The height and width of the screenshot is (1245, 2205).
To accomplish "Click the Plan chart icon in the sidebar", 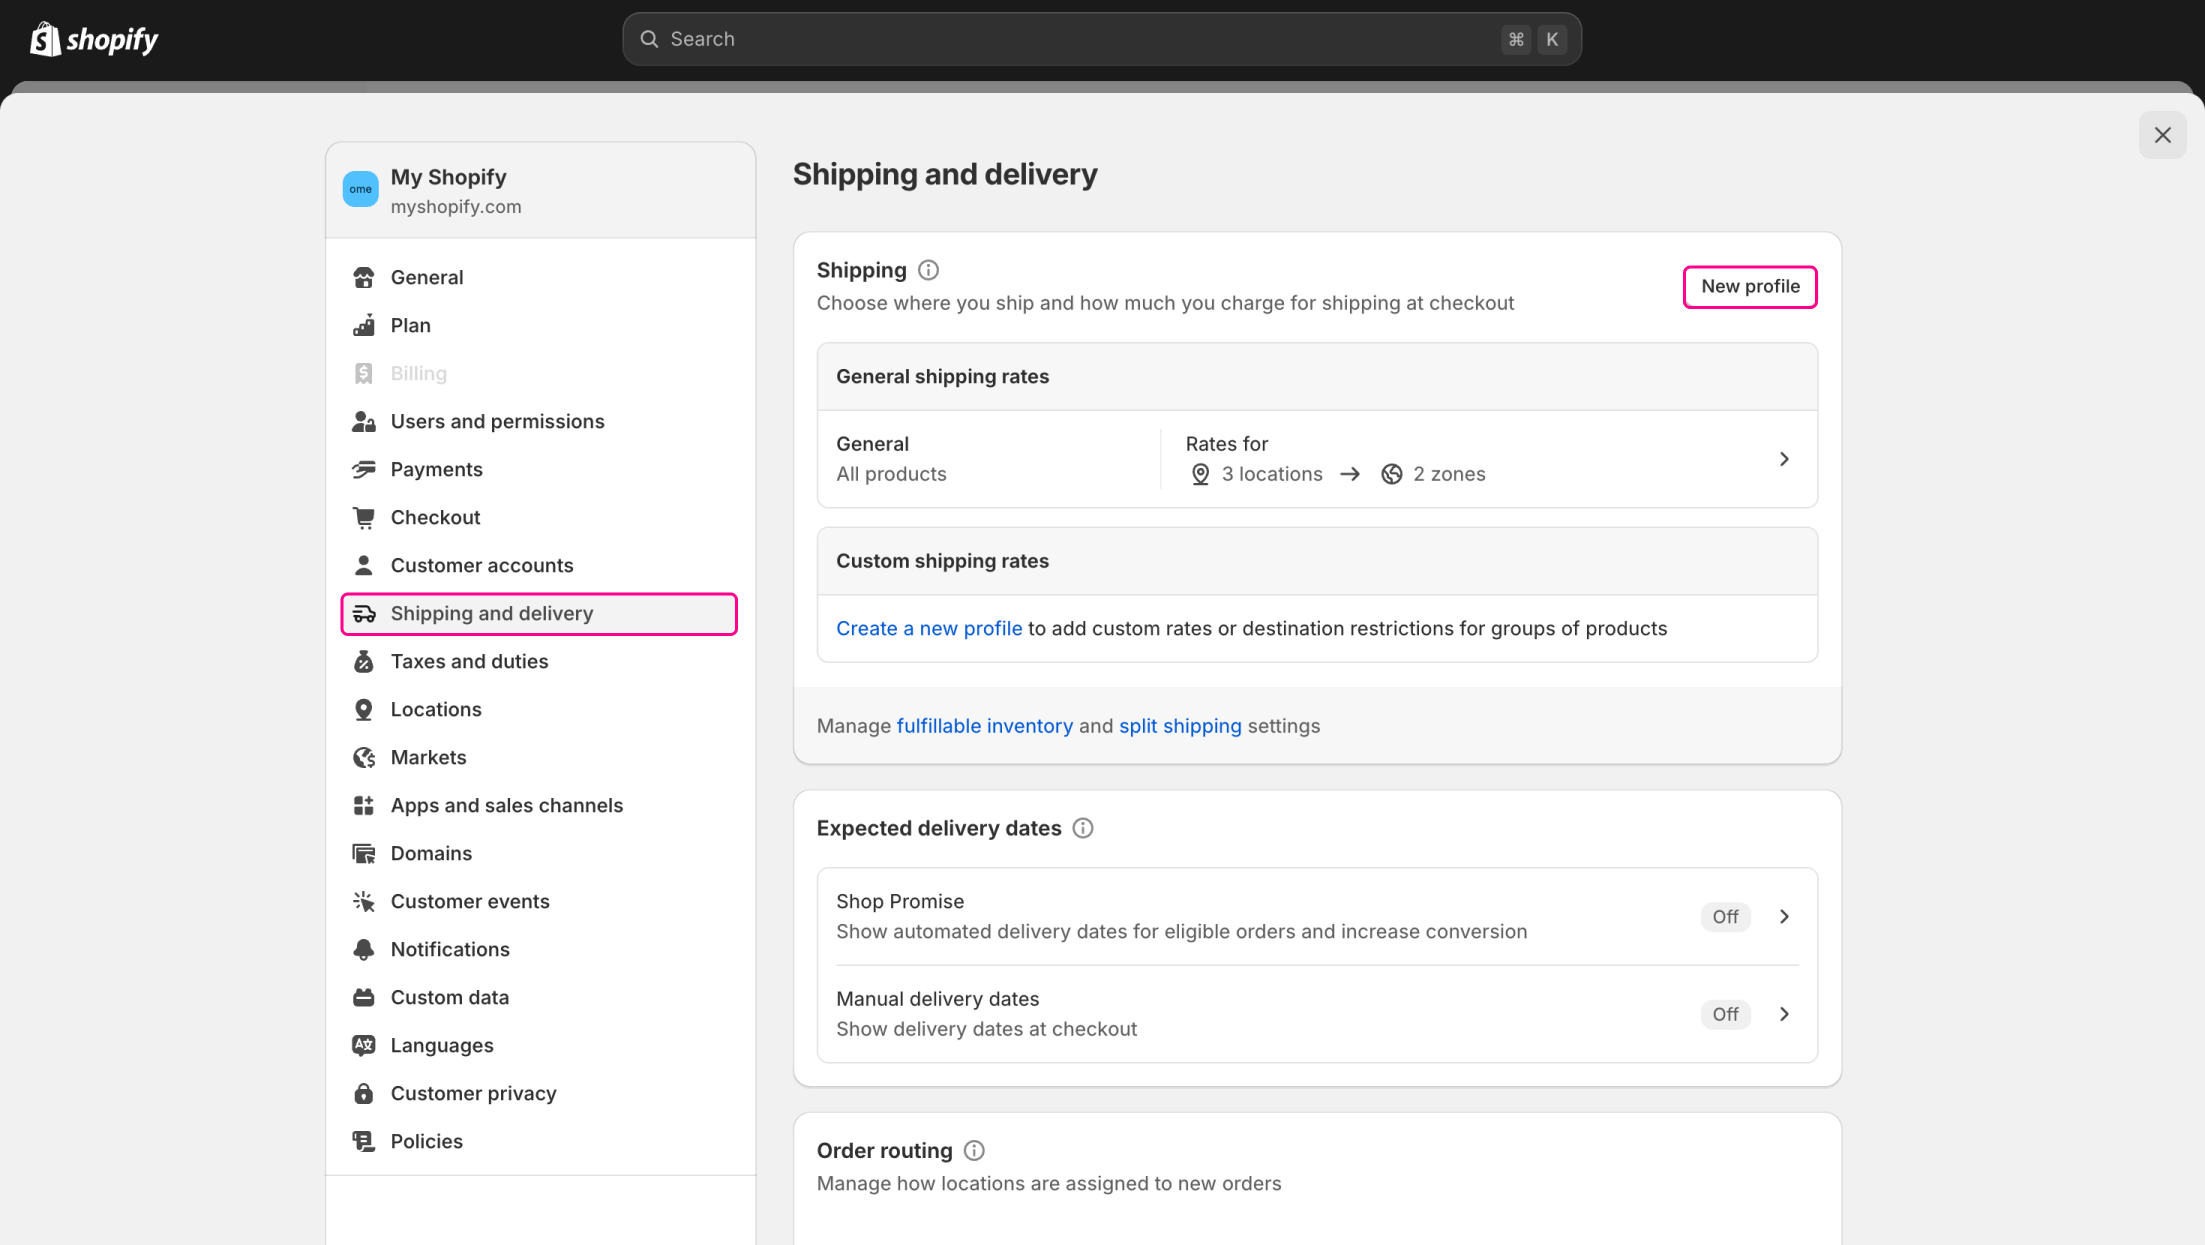I will click(x=364, y=325).
